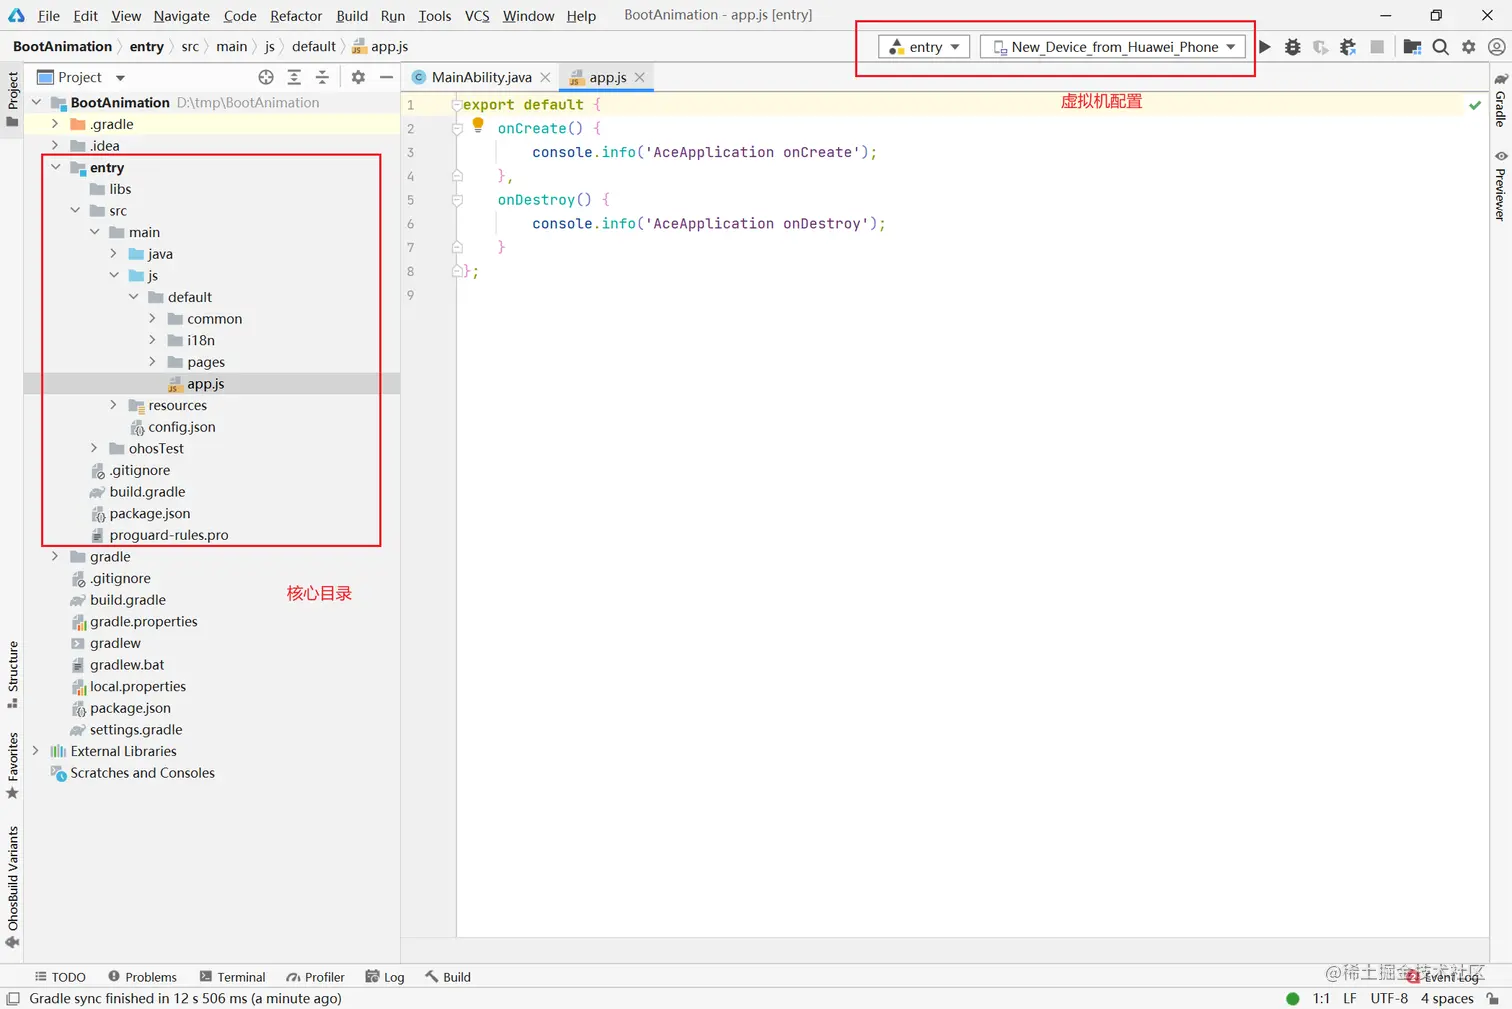Open IDE settings gear icon in top toolbar

(x=1468, y=47)
